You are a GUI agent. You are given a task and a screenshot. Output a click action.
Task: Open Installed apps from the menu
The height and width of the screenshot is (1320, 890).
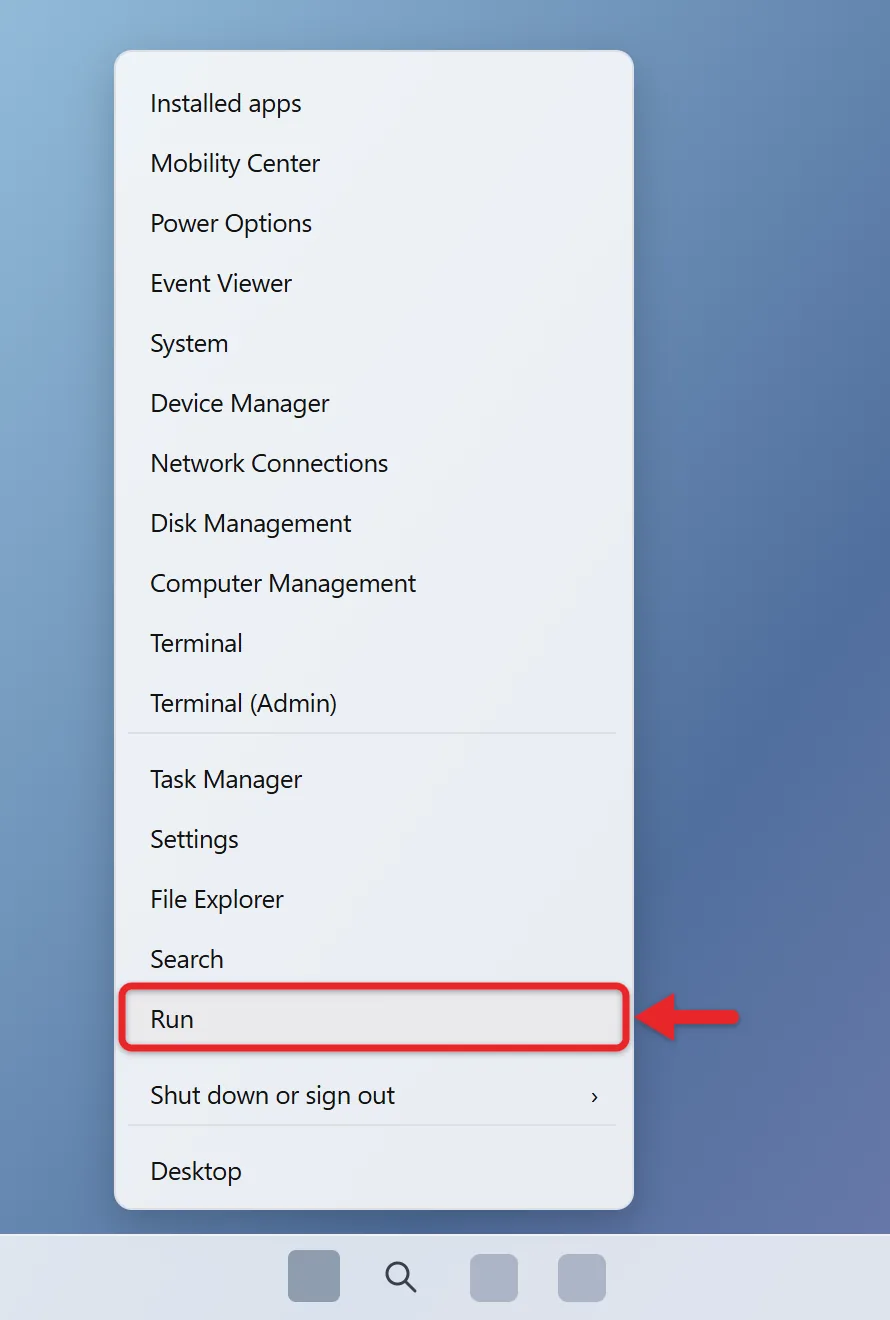click(374, 104)
